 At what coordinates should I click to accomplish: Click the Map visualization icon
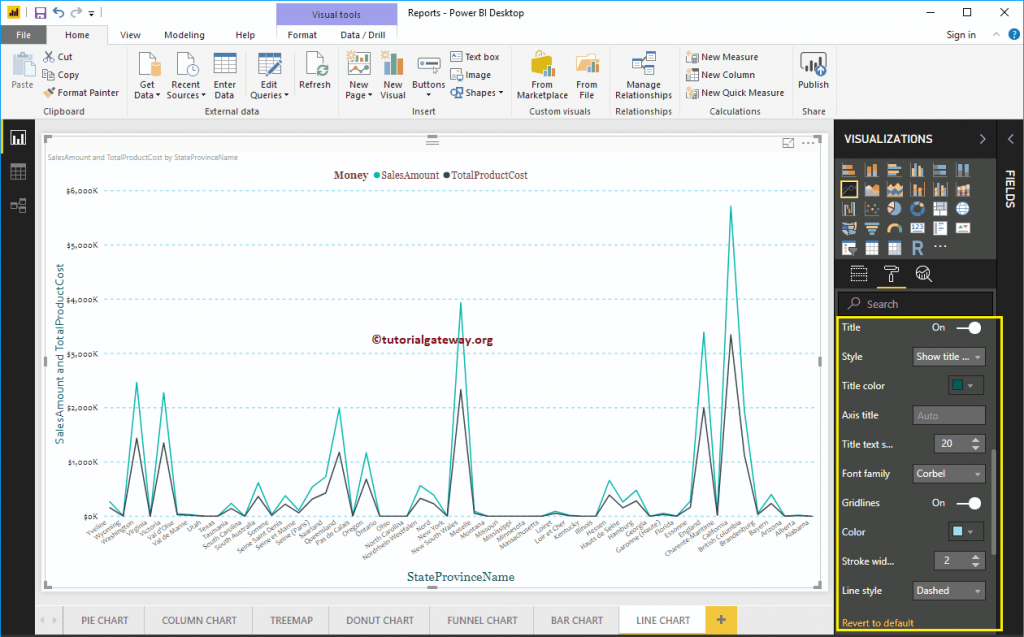pyautogui.click(x=963, y=208)
